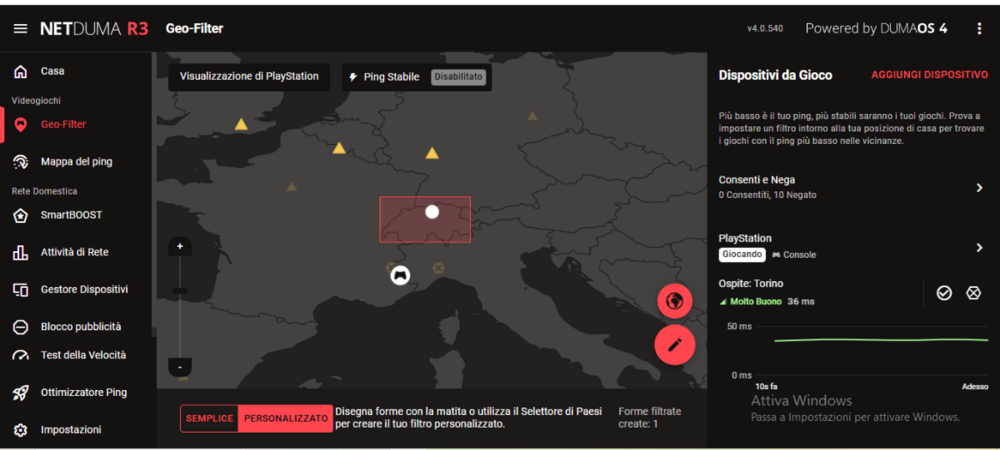
Task: Open the Attività di Rete page
Action: tap(75, 252)
